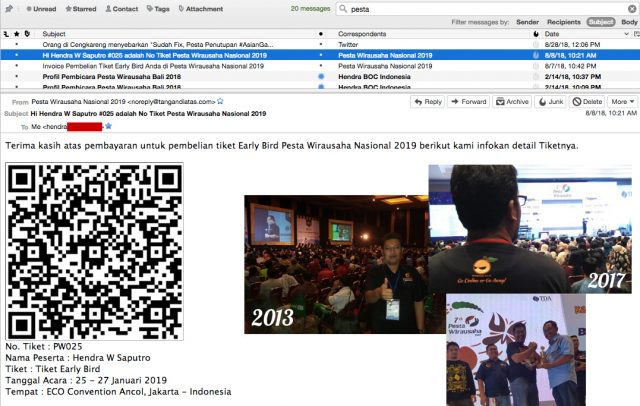Toggle the Starred quick filter

[82, 8]
